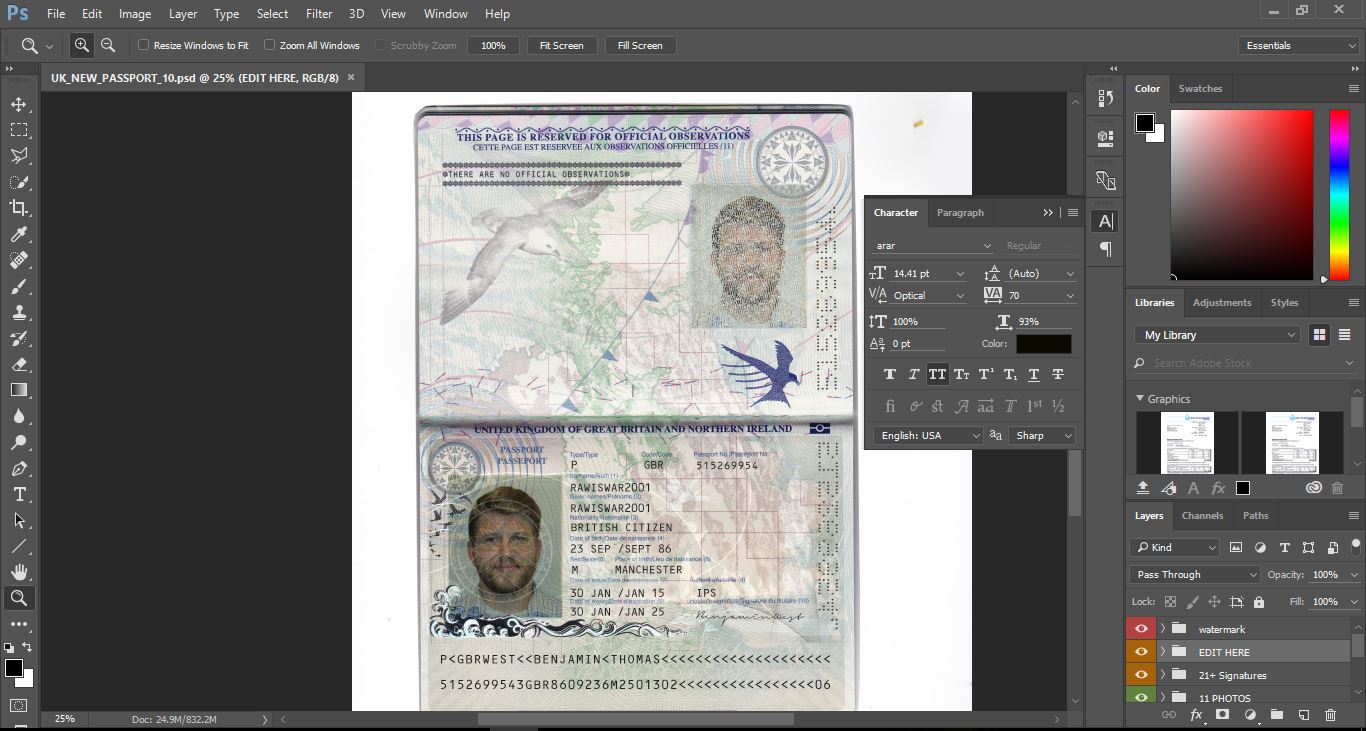Viewport: 1366px width, 731px height.
Task: Expand the EDIT HERE layer group
Action: 1163,652
